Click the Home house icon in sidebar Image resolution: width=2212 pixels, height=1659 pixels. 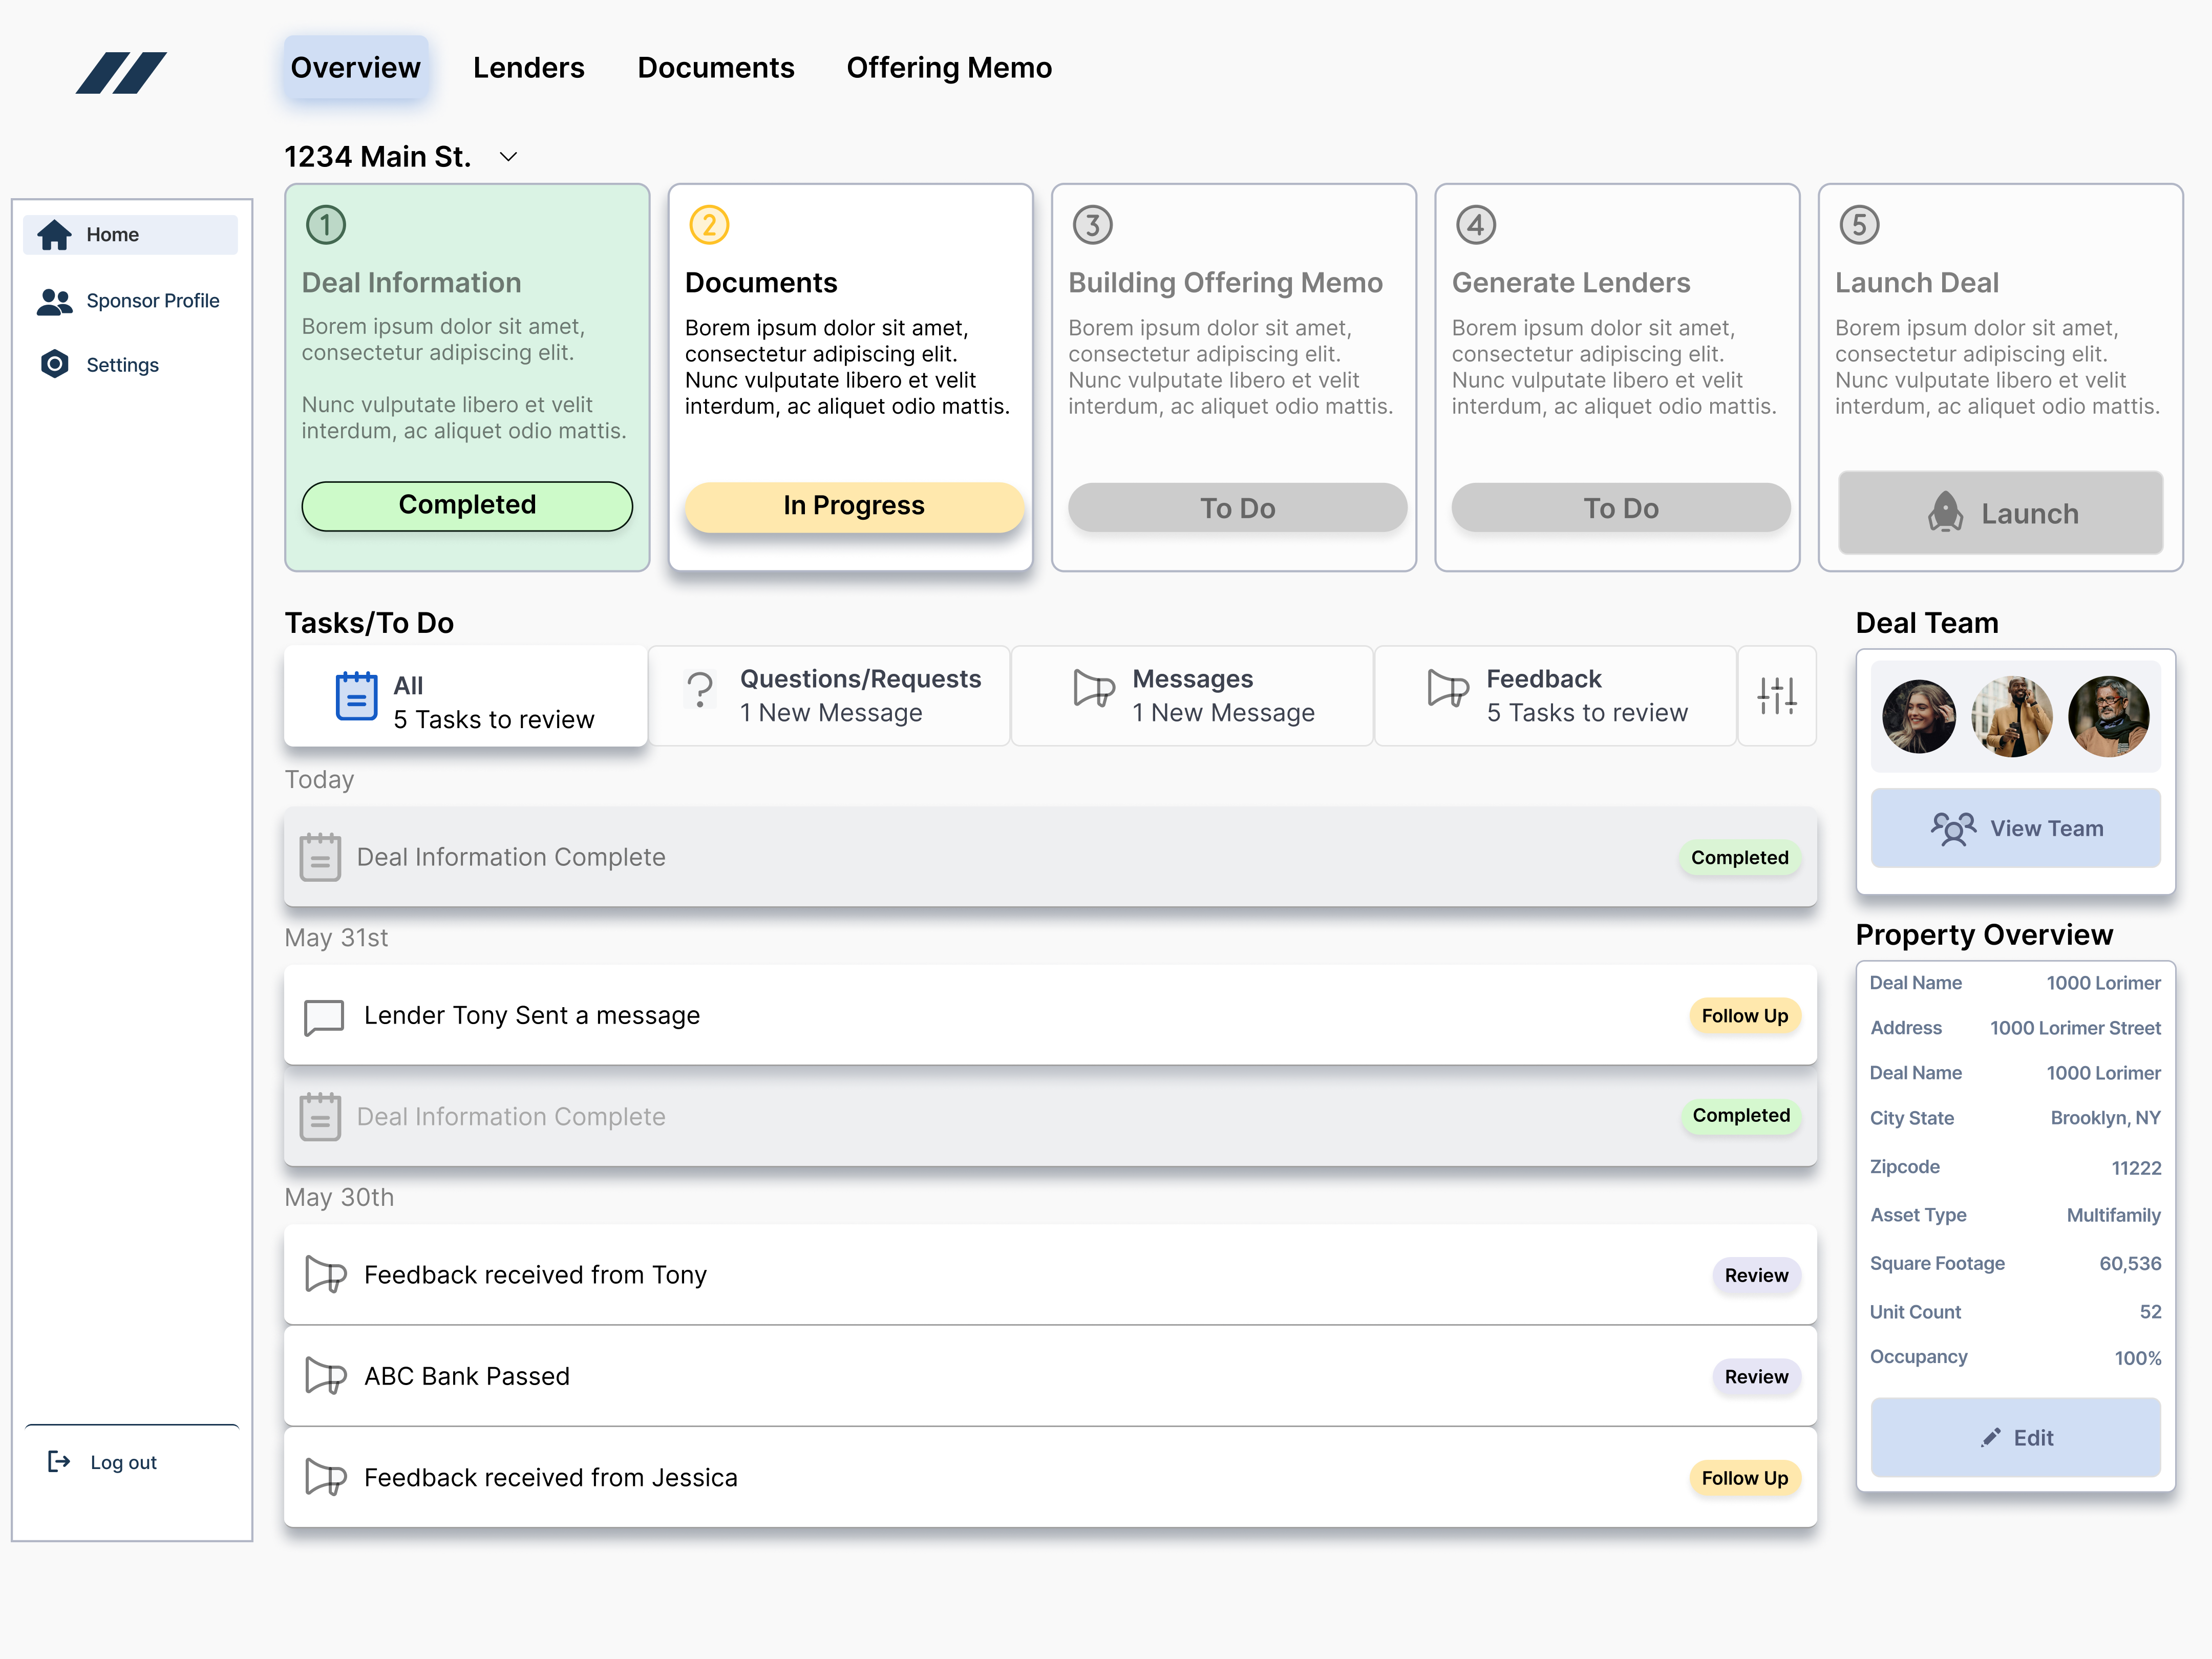[55, 235]
